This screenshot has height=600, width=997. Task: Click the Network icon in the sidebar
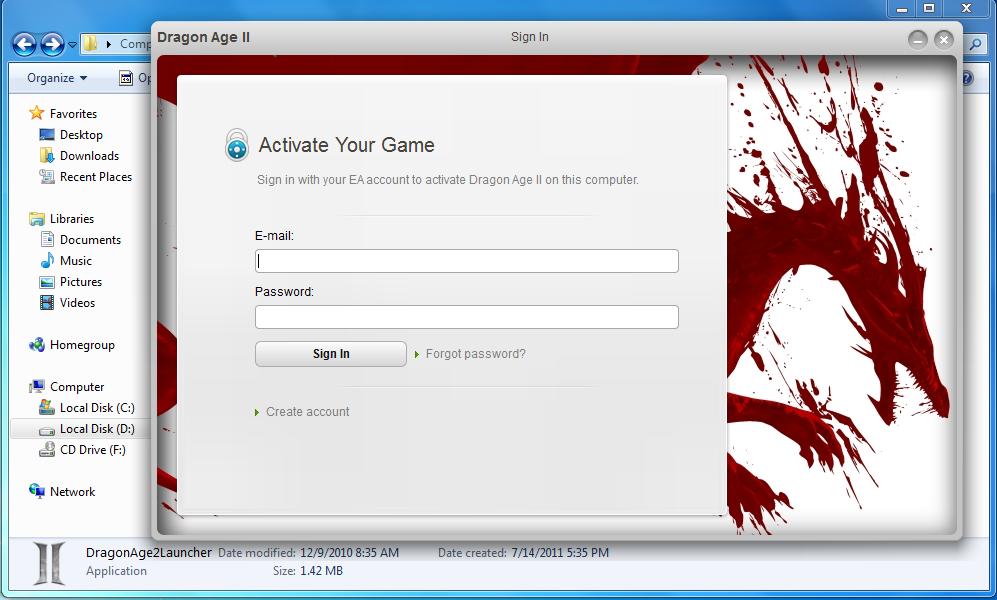tap(37, 491)
